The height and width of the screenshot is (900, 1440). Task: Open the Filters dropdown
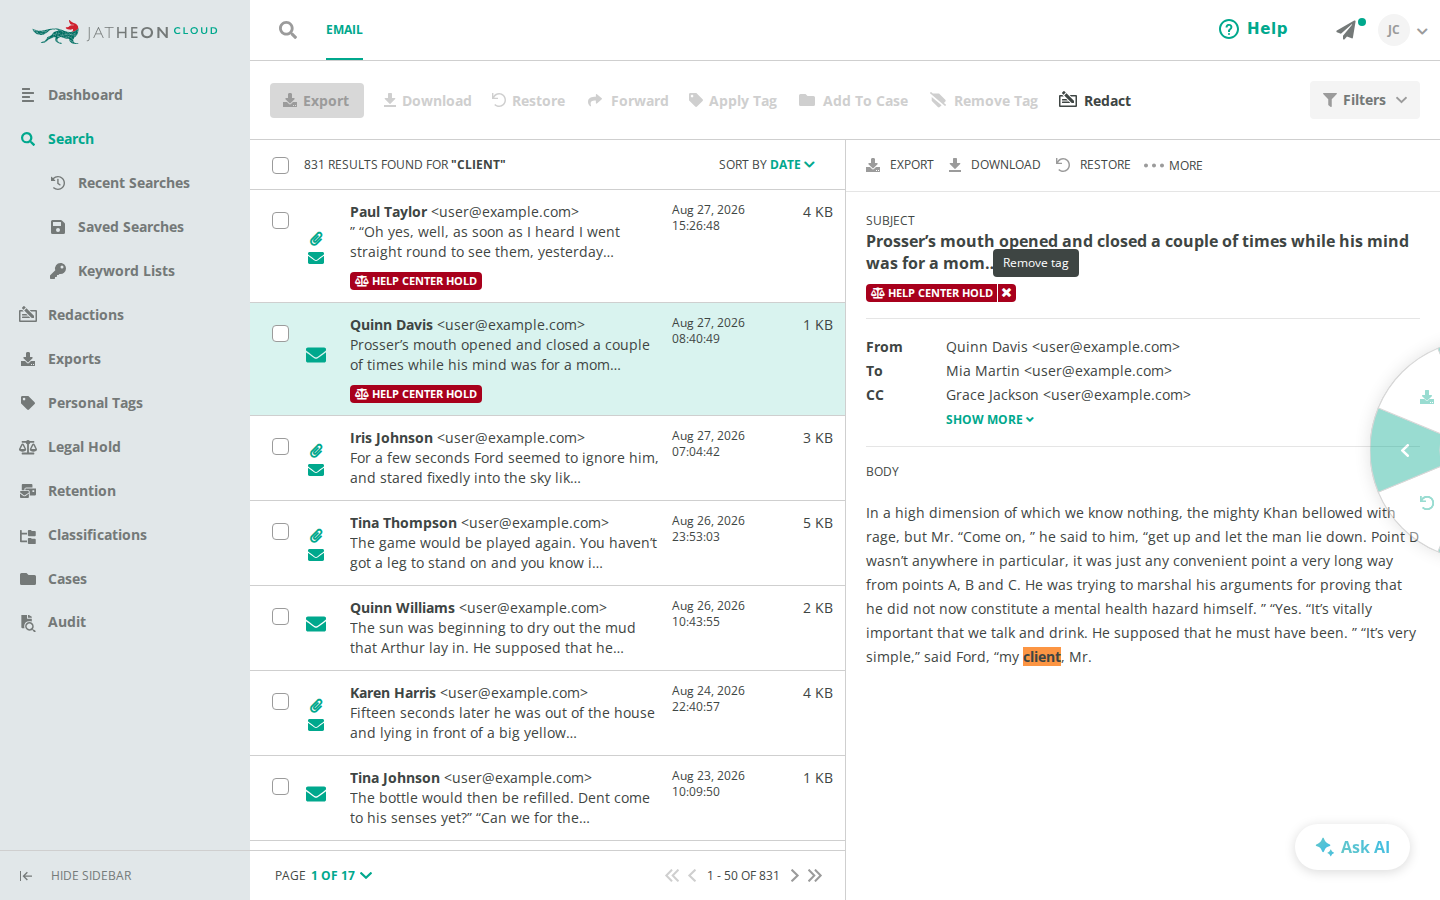[x=1364, y=100]
